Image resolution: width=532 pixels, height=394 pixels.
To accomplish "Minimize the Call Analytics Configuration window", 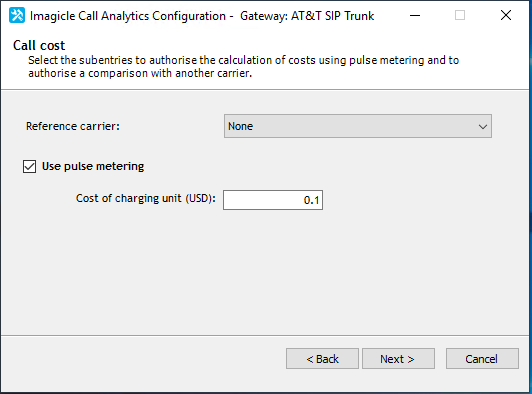I will click(415, 16).
